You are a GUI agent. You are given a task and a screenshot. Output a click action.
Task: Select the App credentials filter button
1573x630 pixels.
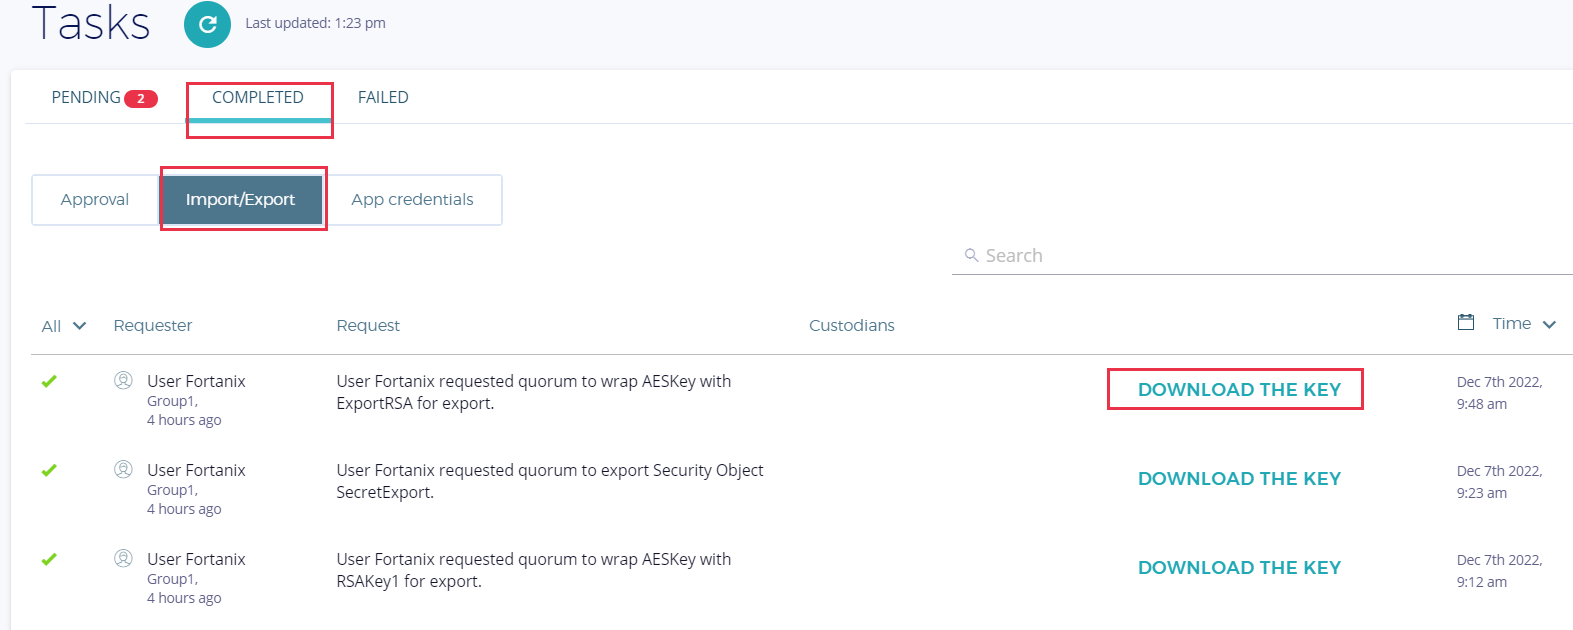pos(412,200)
